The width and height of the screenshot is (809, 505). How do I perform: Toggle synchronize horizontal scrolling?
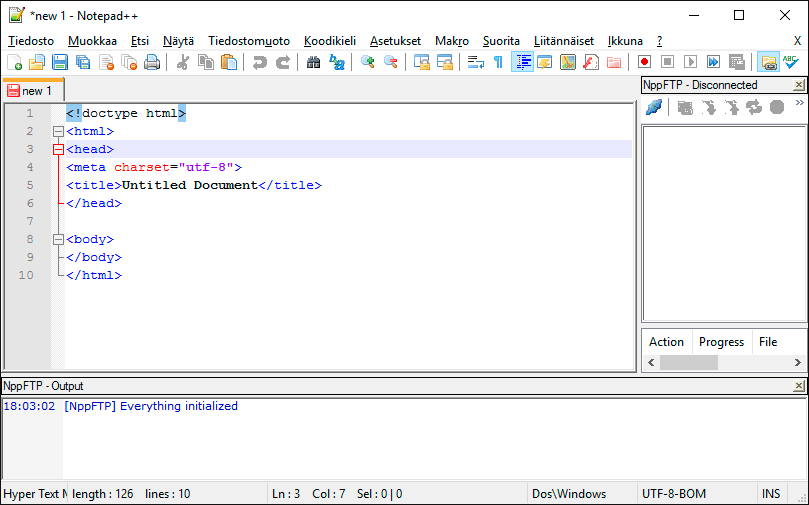[x=444, y=62]
